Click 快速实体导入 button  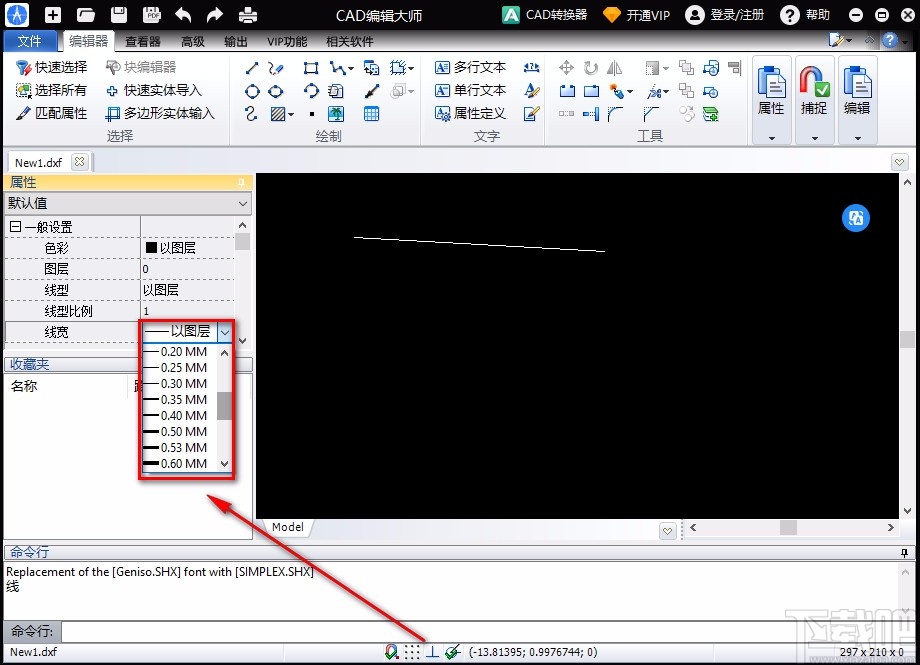point(154,90)
